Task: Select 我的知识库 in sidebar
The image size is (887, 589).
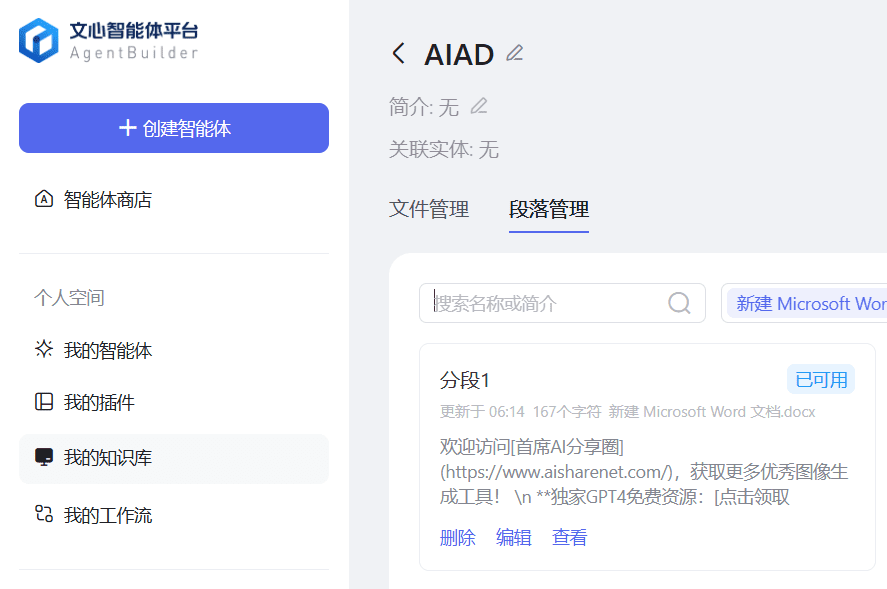Action: click(174, 458)
